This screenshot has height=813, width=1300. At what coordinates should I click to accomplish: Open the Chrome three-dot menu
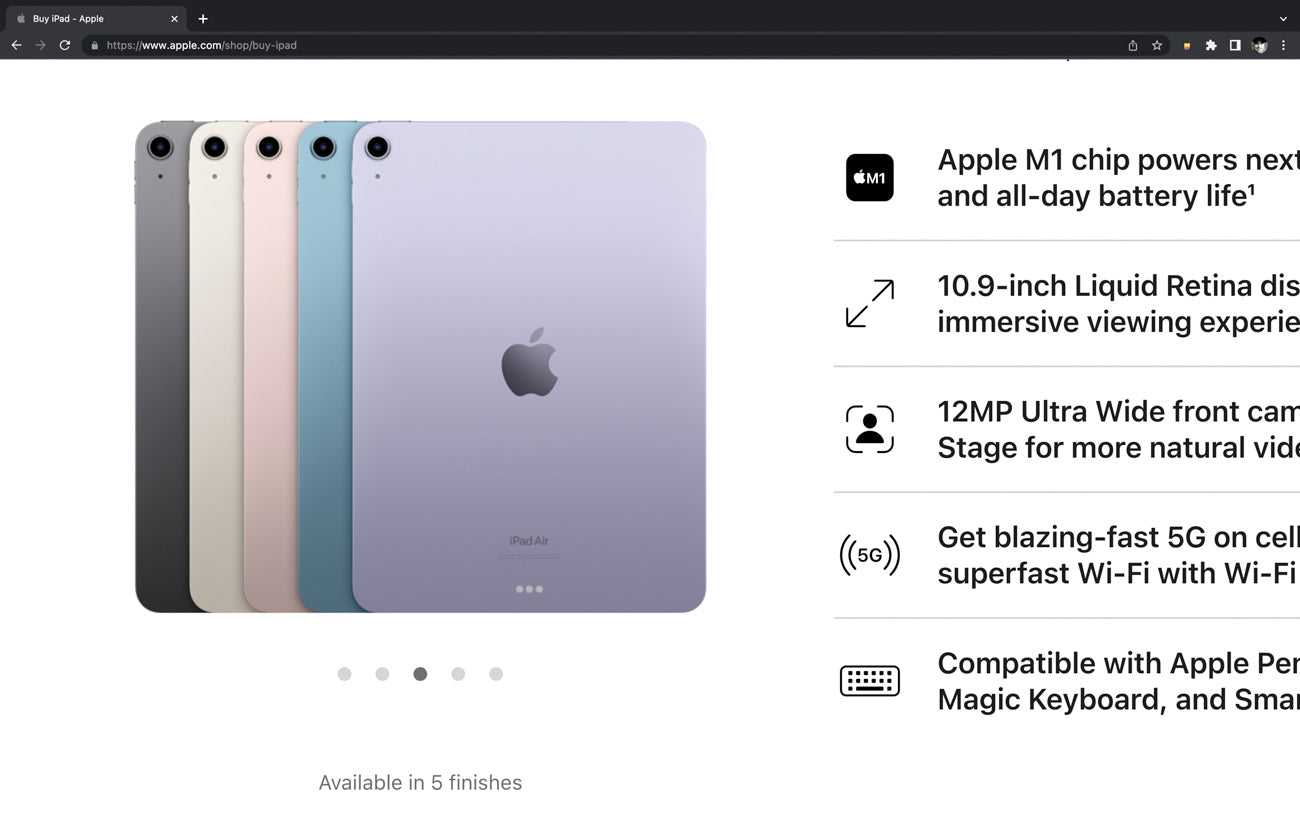pyautogui.click(x=1283, y=45)
